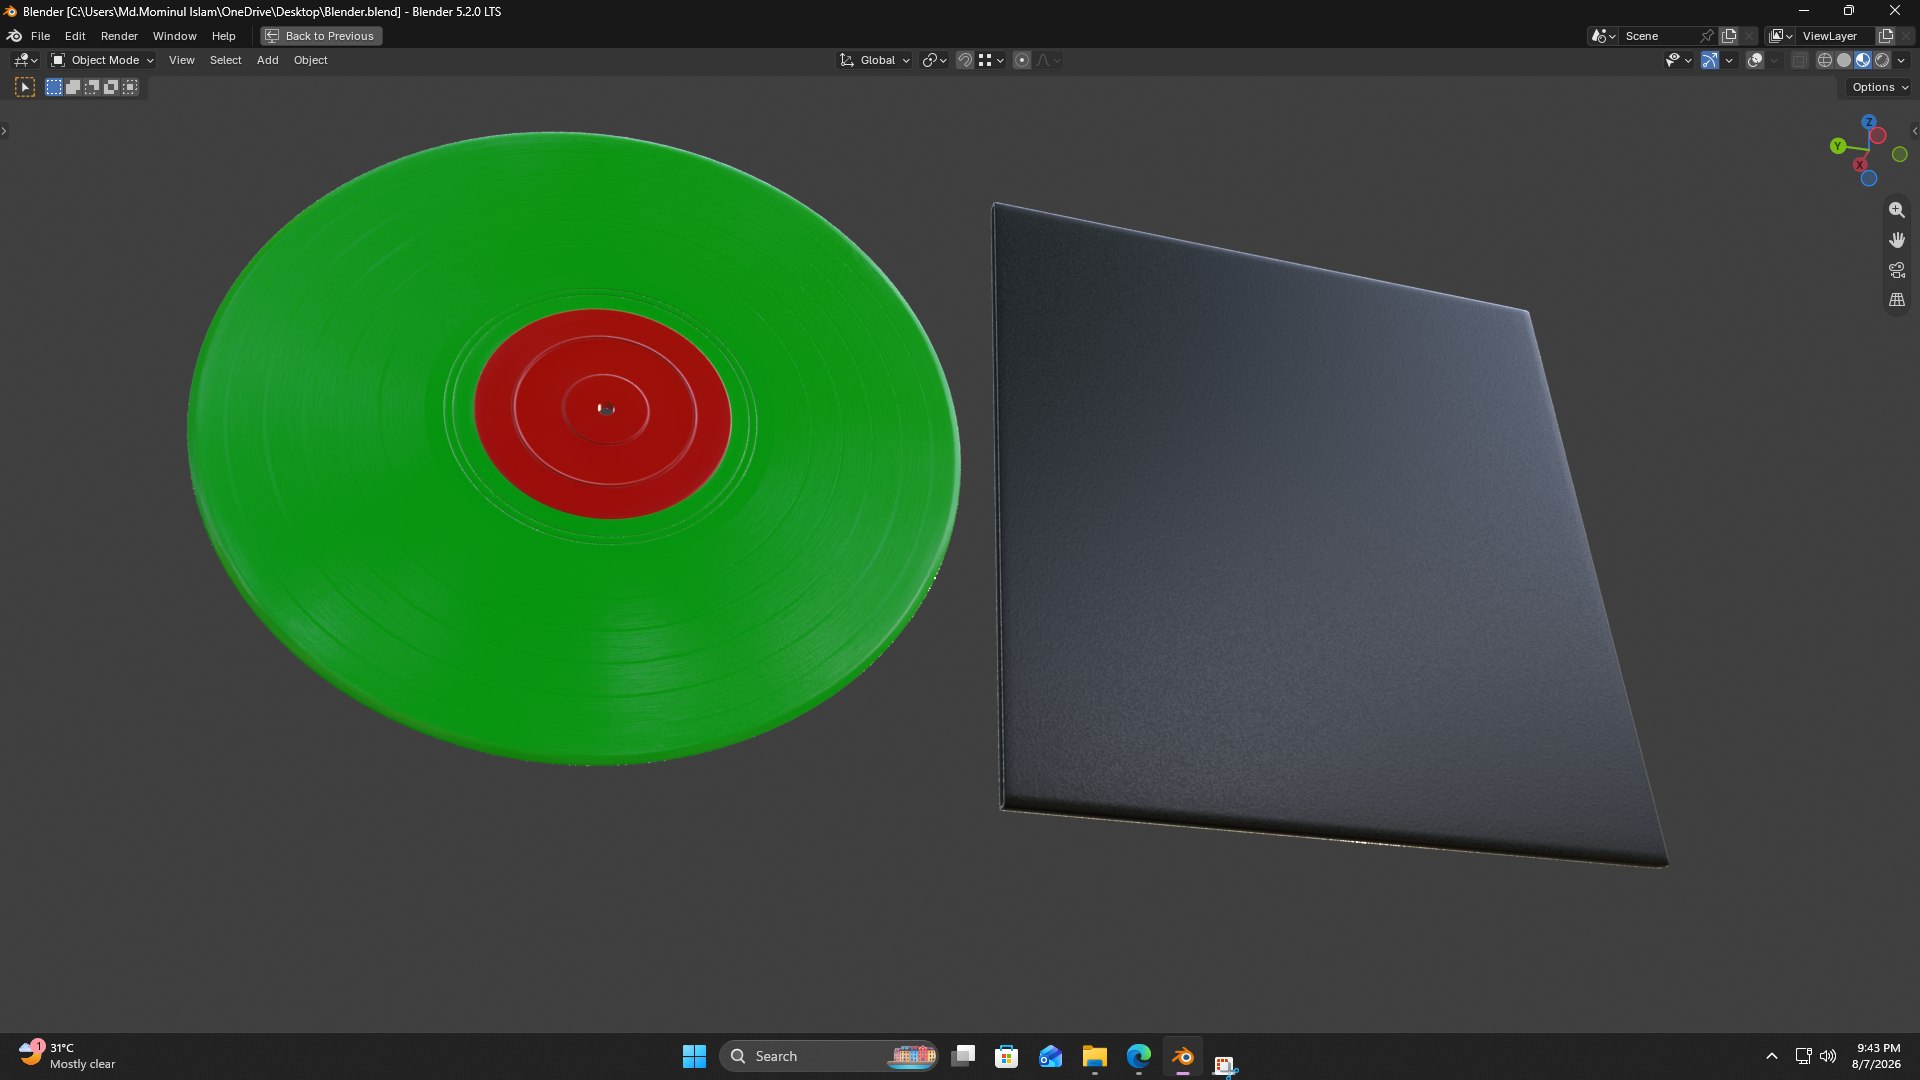Choose Subtract from selection mode
1920x1080 pixels.
(92, 87)
